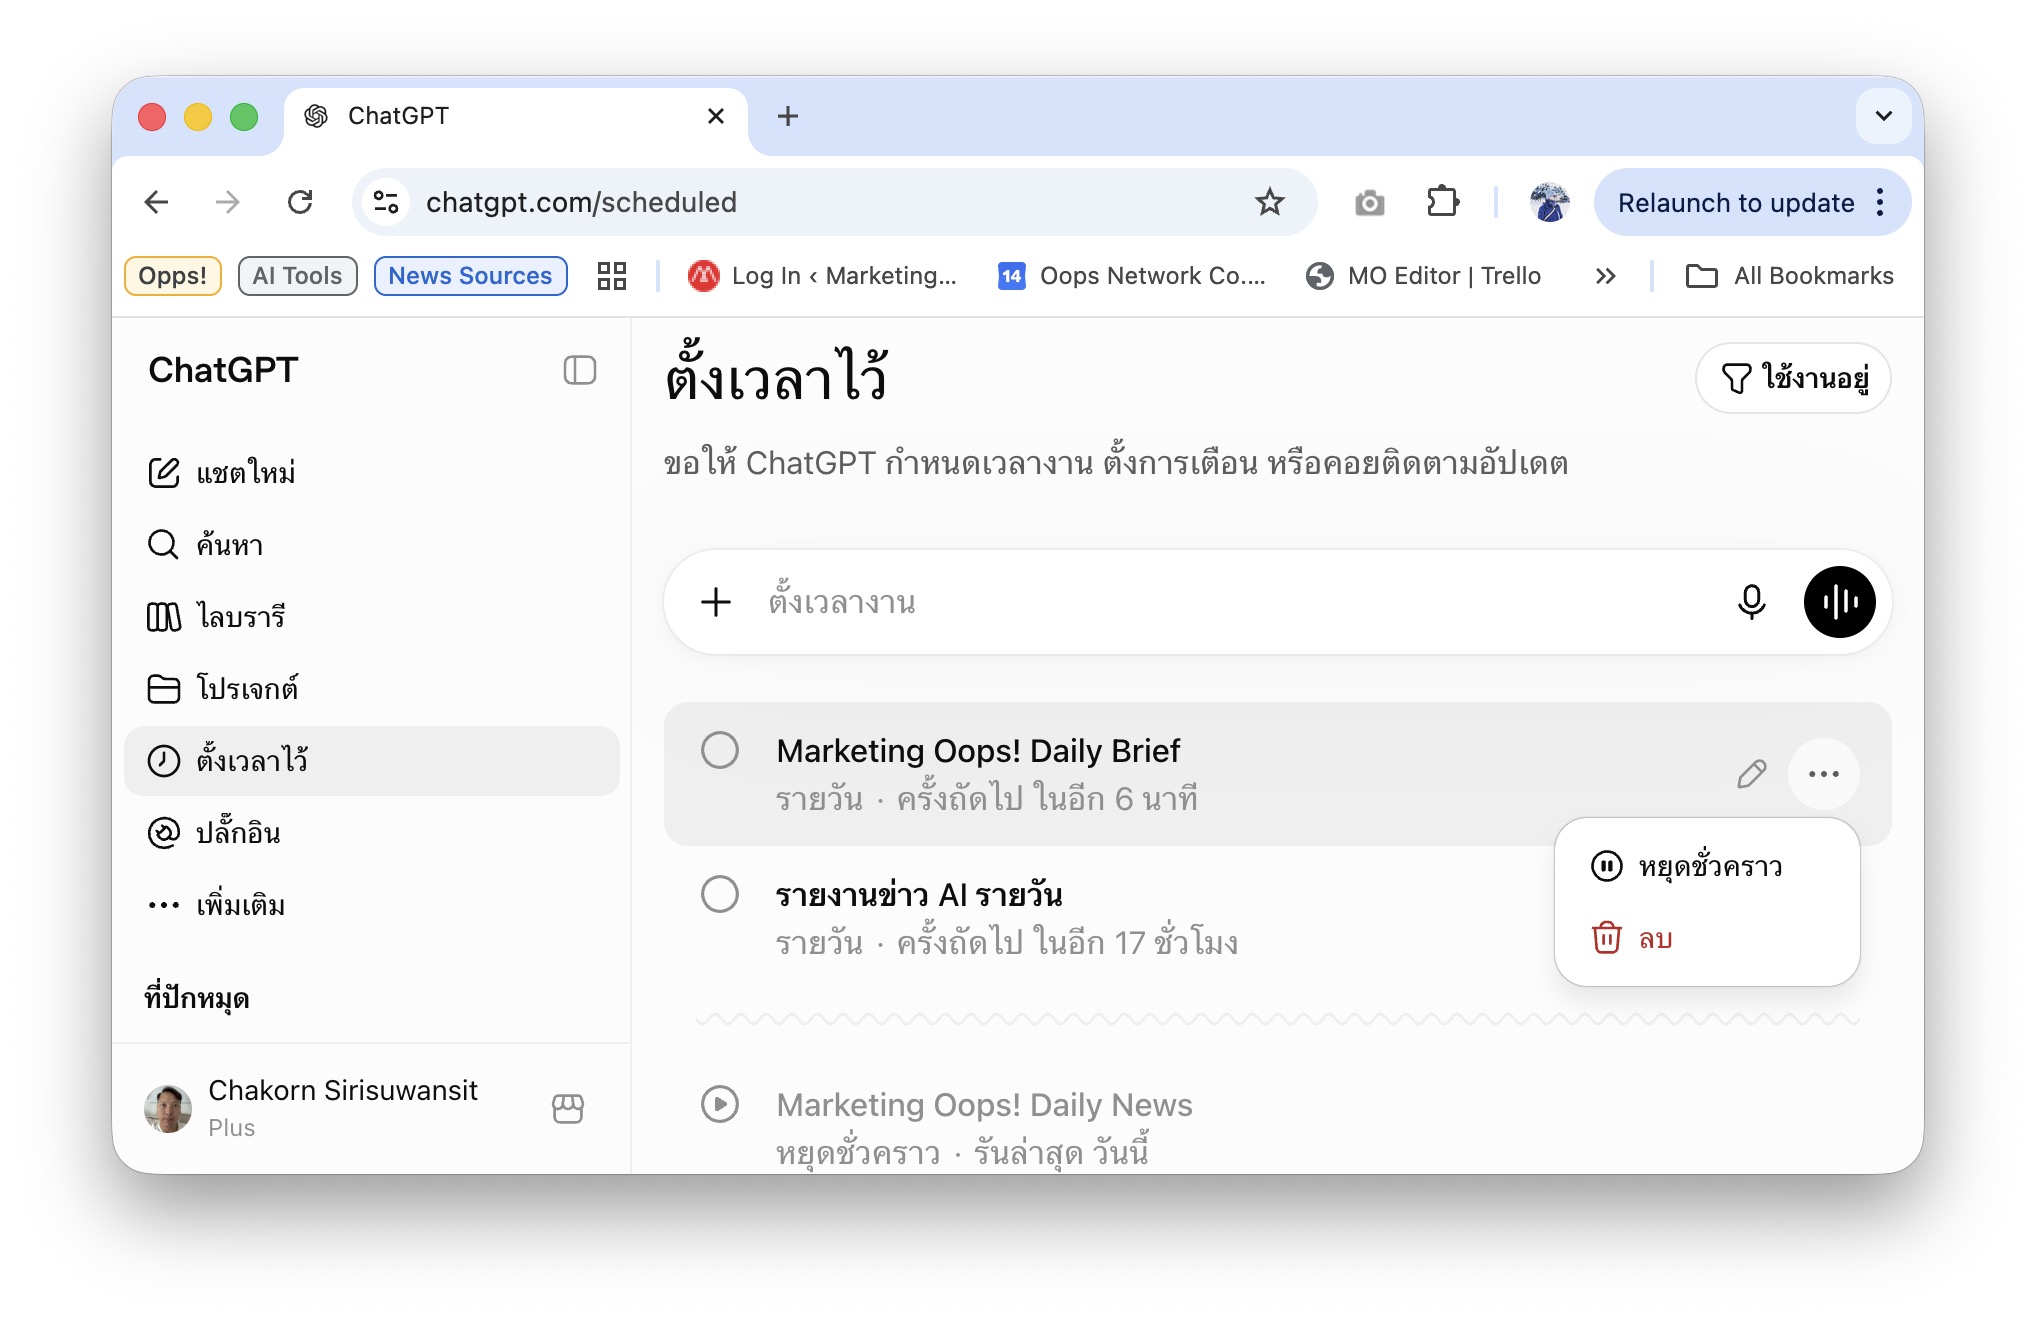Click the three-dot options for Marketing Oops! Daily Brief

(x=1823, y=773)
